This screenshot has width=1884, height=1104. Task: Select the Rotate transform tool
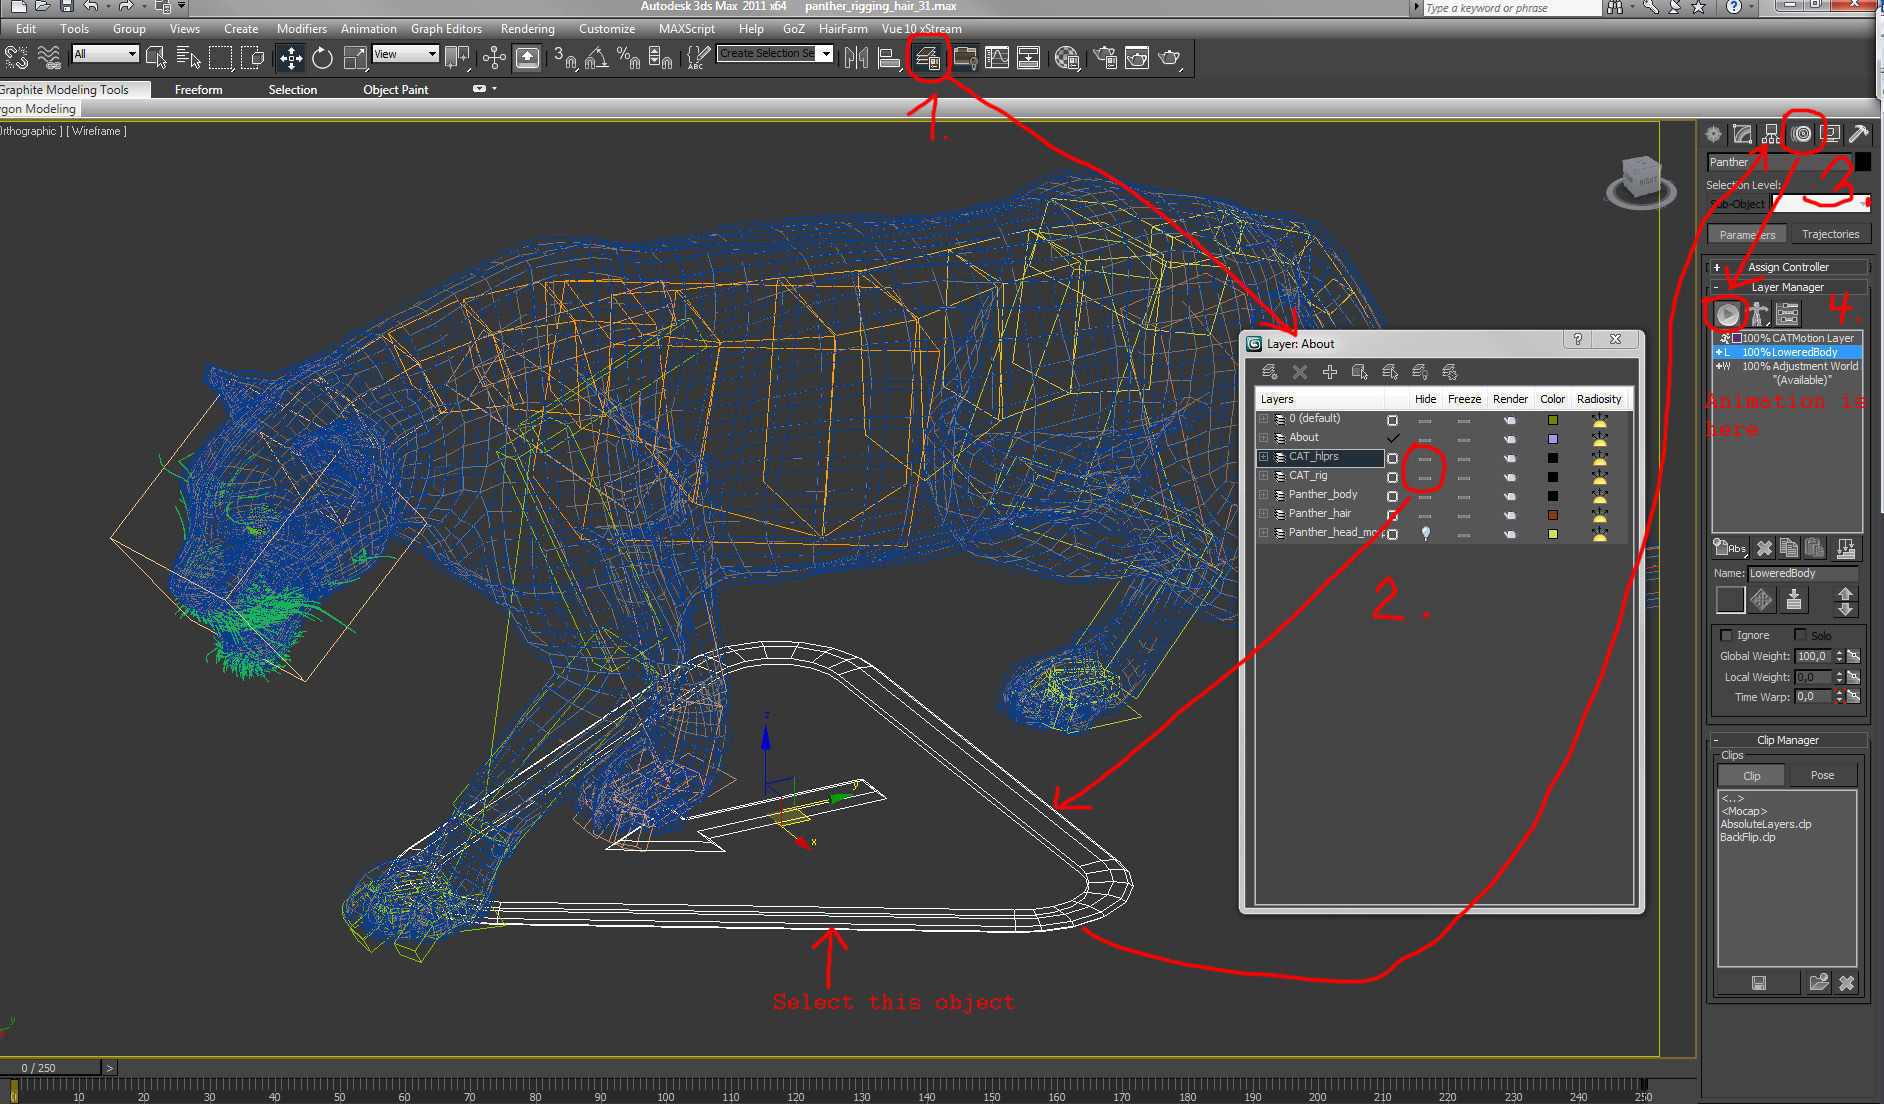pyautogui.click(x=322, y=58)
